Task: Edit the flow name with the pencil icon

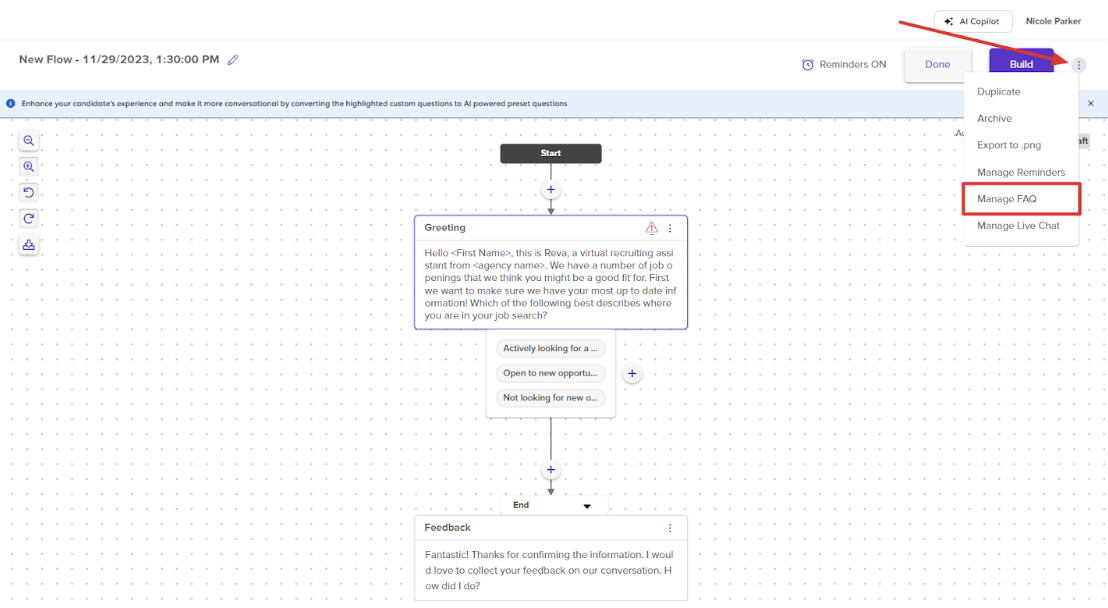Action: point(233,60)
